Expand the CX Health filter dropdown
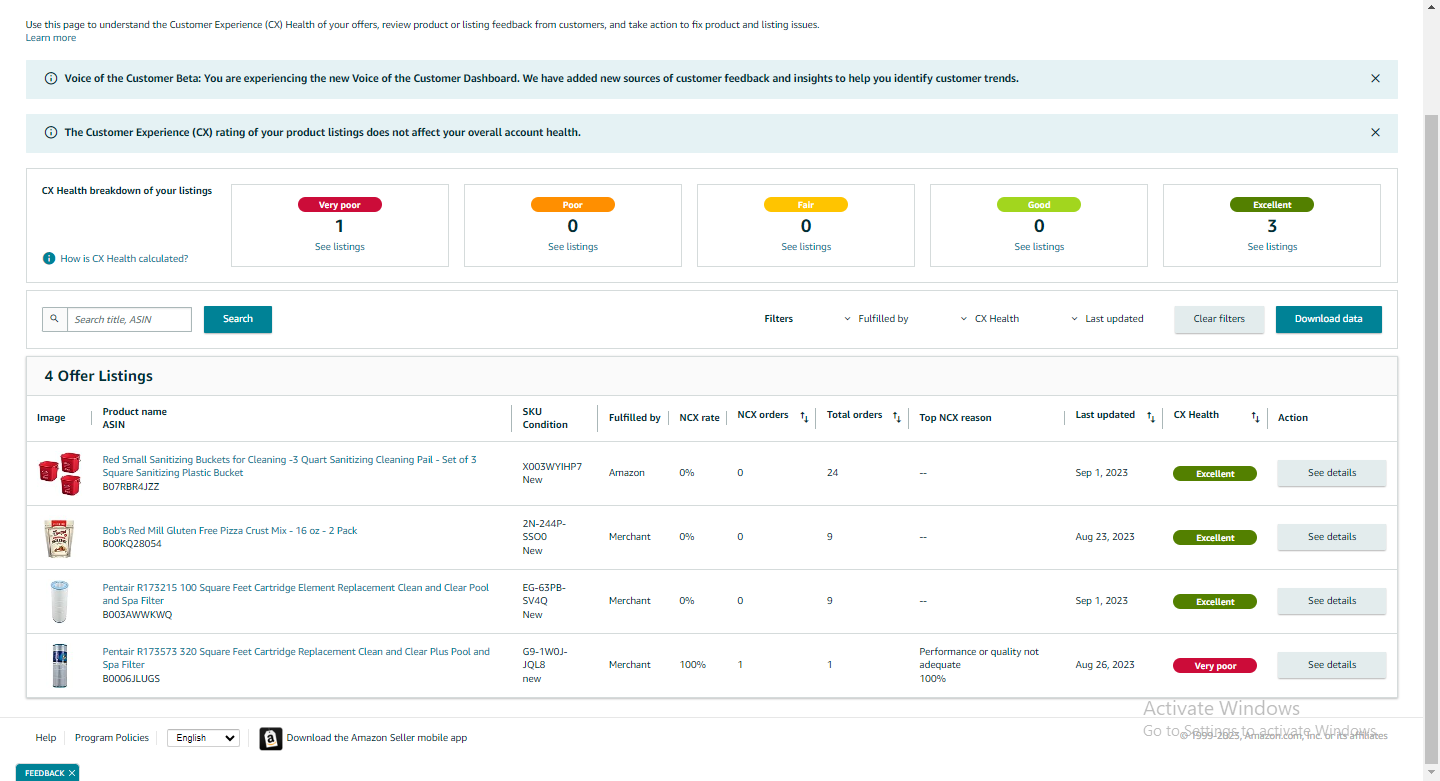This screenshot has width=1440, height=781. pos(990,319)
